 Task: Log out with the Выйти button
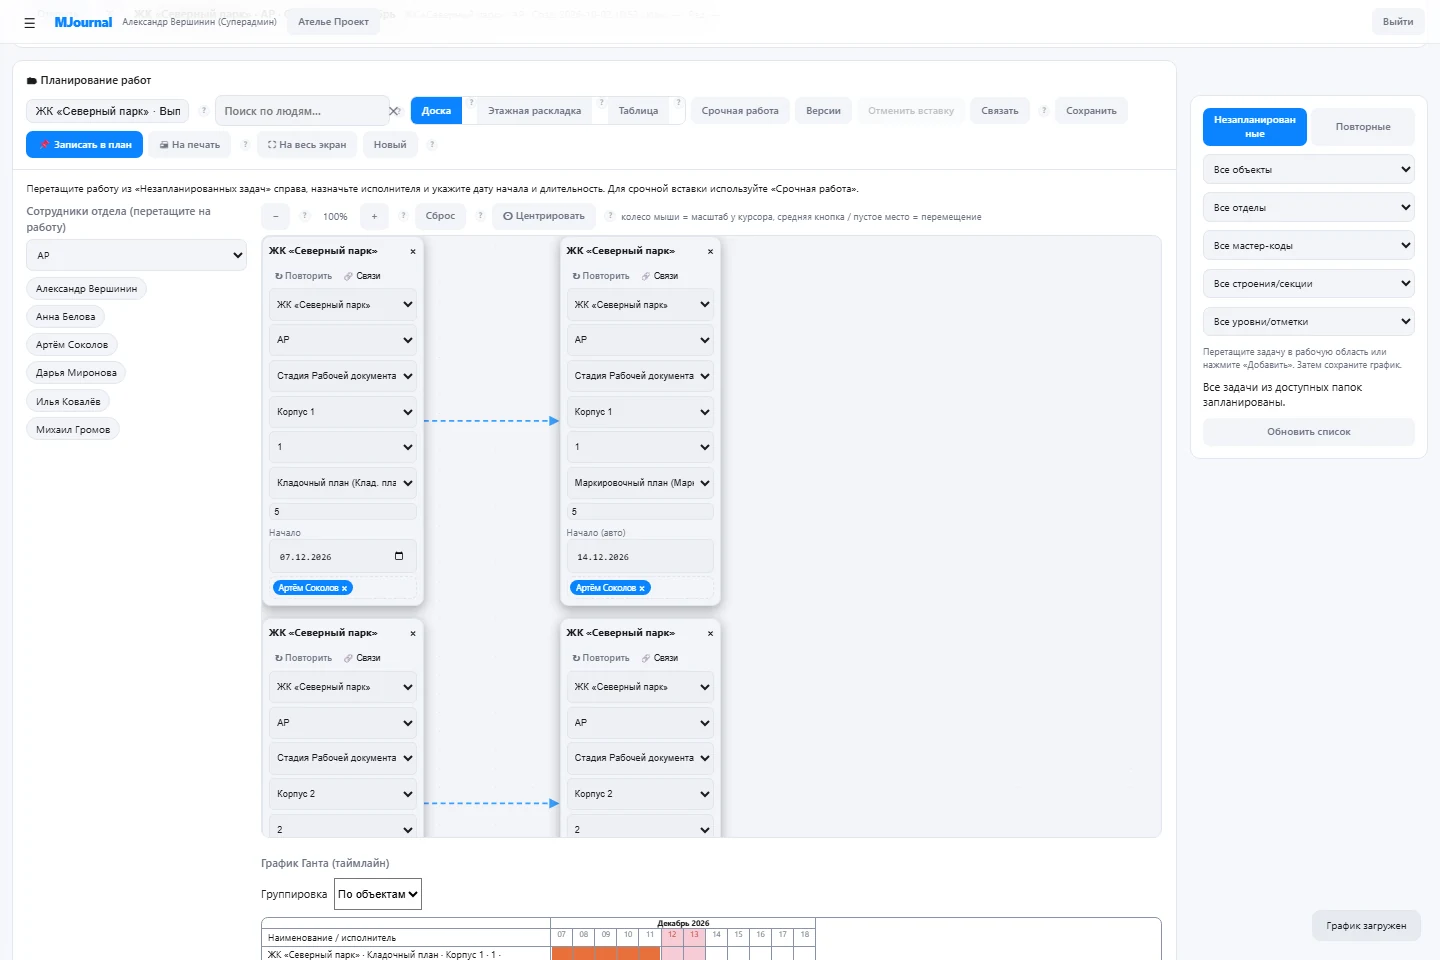(x=1398, y=22)
